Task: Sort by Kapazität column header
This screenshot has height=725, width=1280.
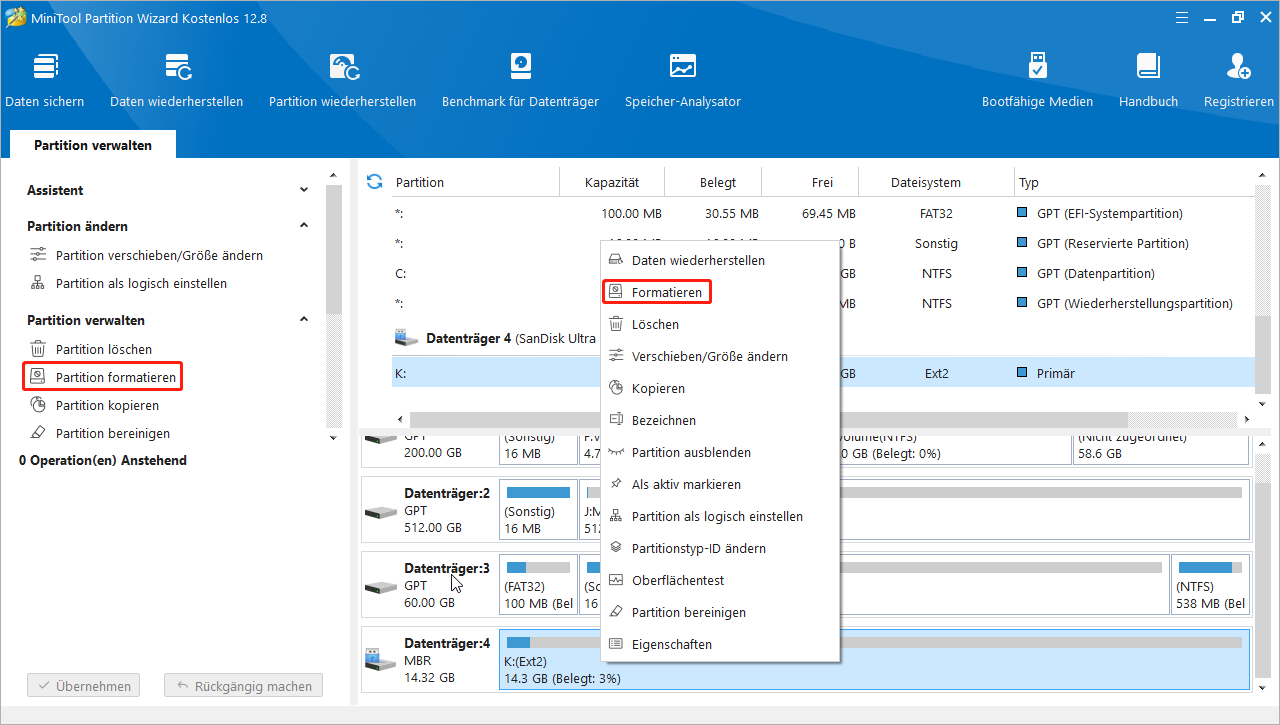Action: pyautogui.click(x=612, y=182)
